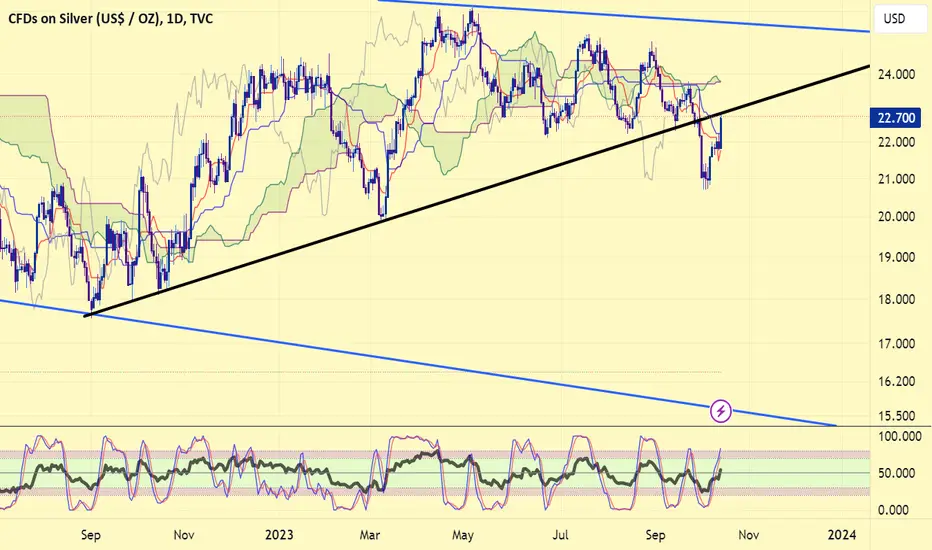
Task: Click the 2023 time axis label
Action: click(279, 535)
